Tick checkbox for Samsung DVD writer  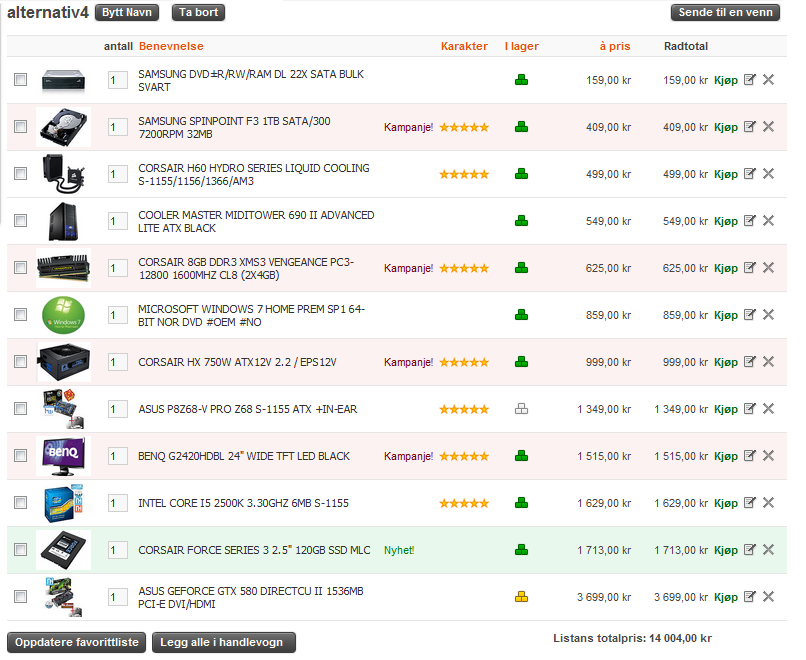point(21,80)
